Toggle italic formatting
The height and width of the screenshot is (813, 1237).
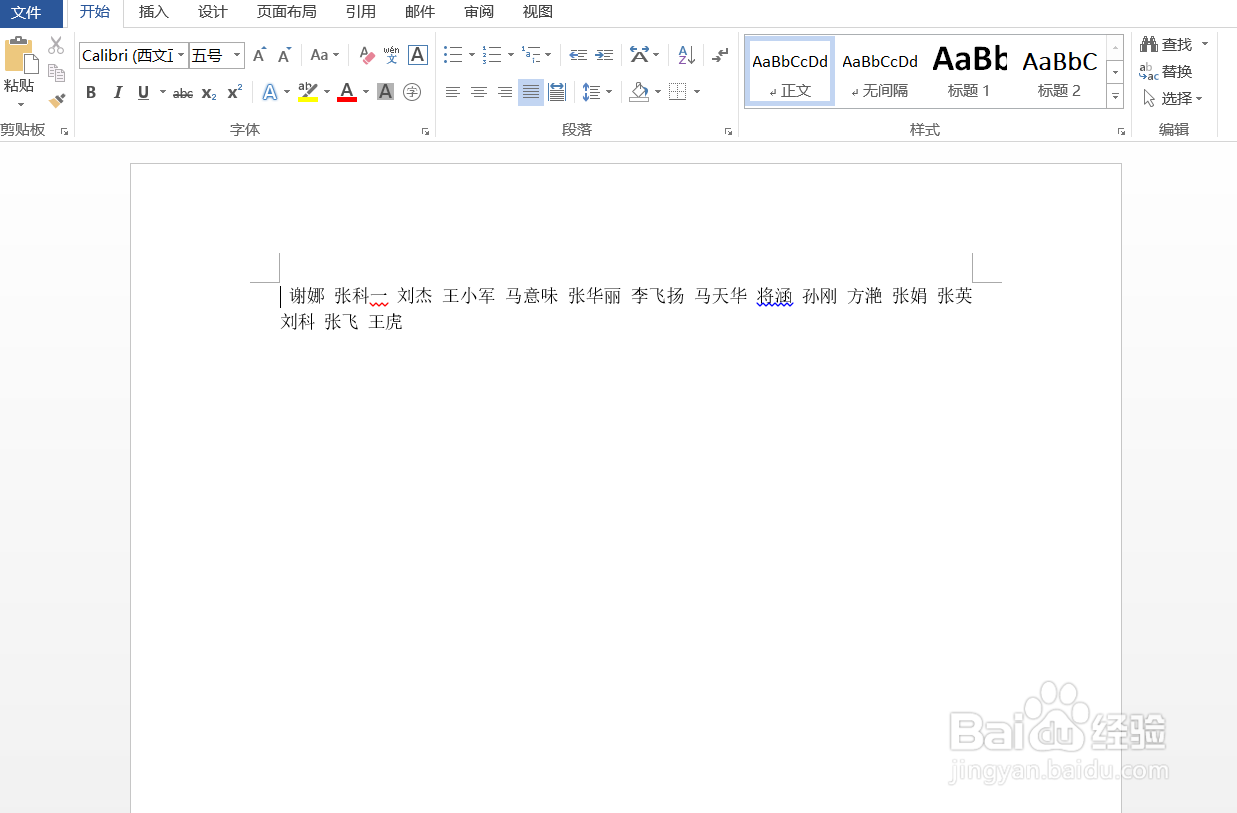117,92
